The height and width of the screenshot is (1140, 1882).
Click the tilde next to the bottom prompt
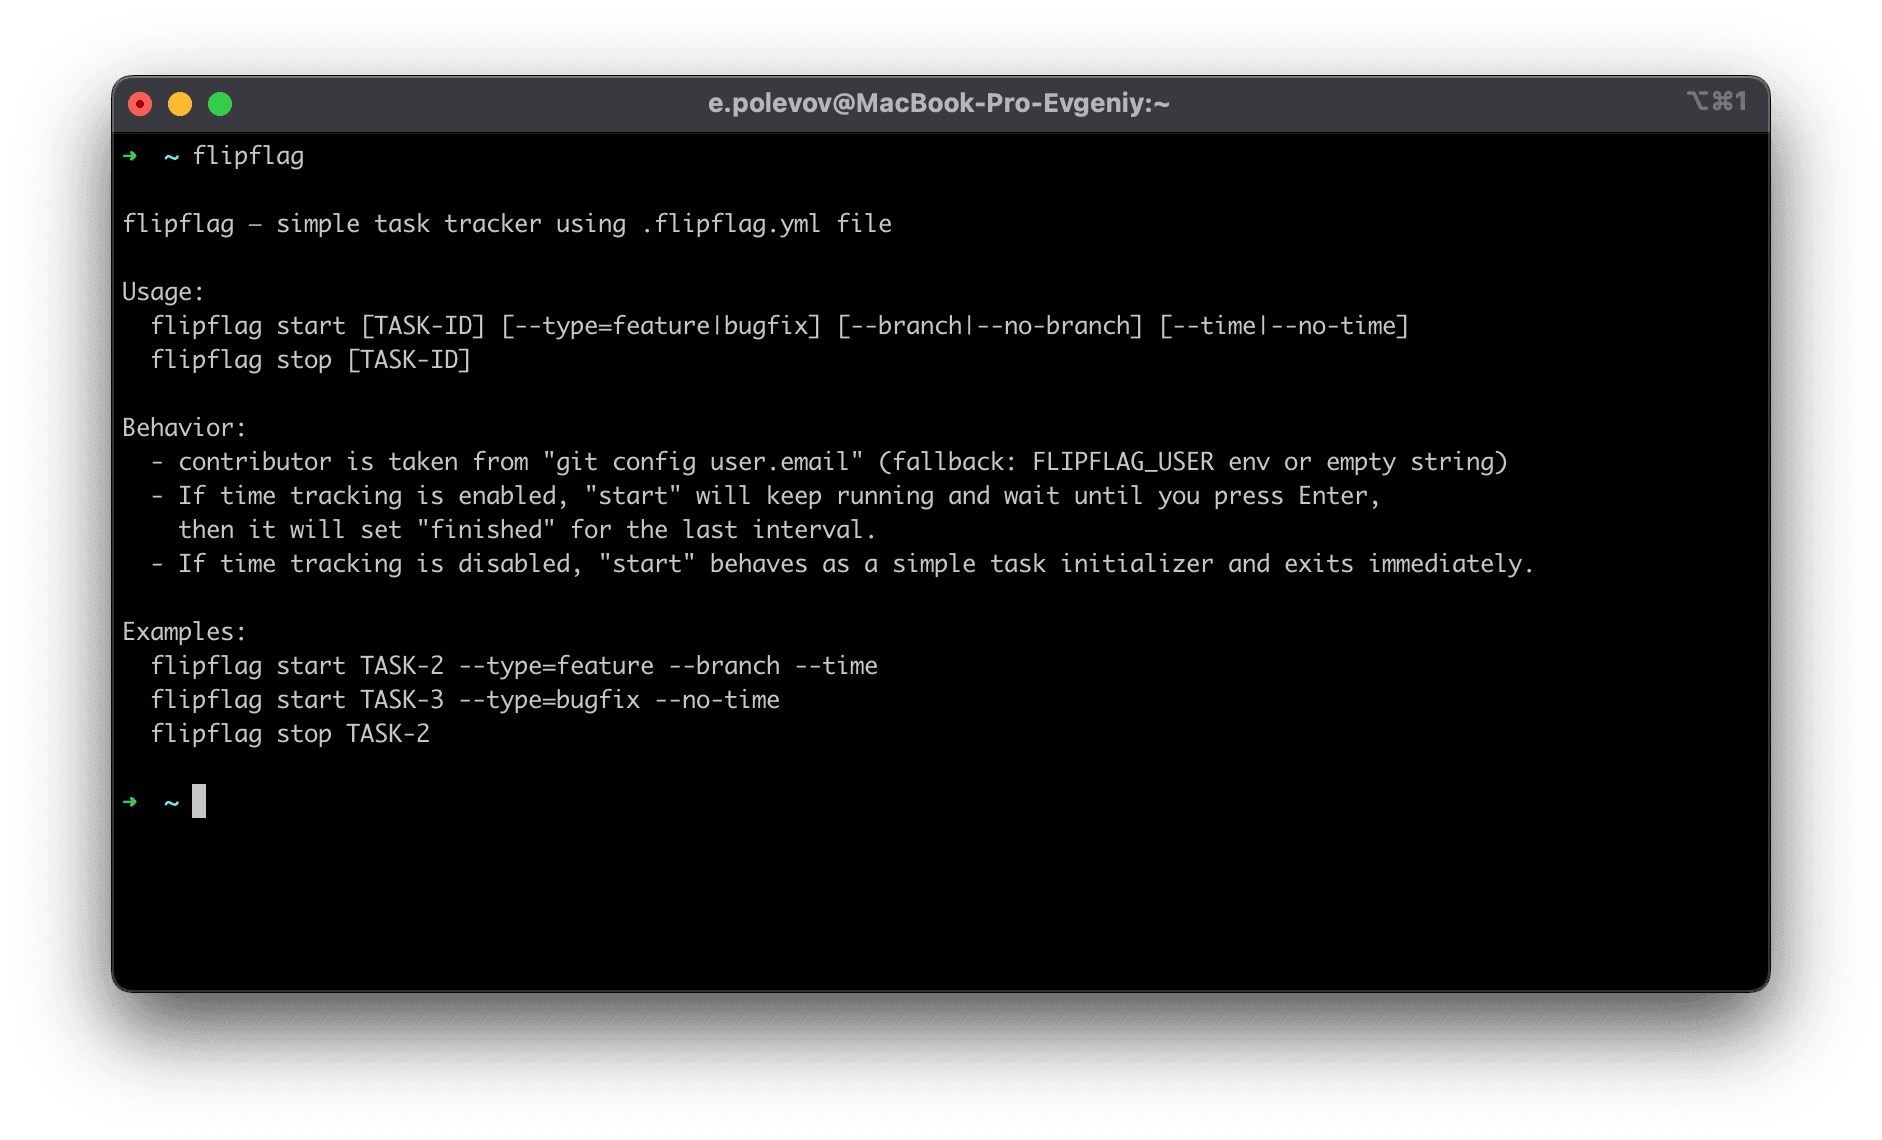170,801
